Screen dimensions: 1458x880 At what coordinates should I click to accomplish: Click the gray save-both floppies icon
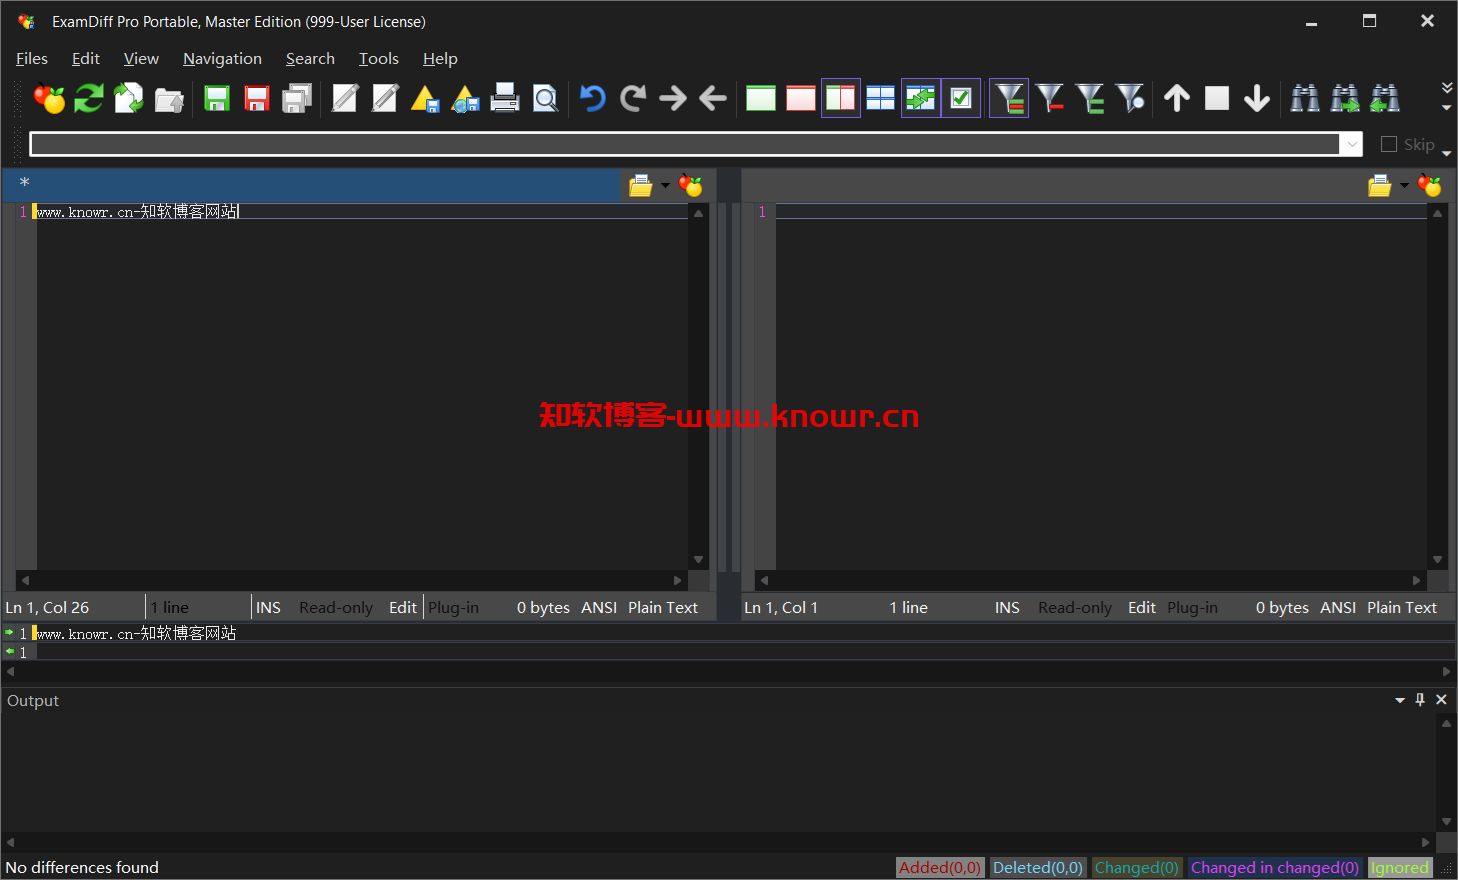click(x=297, y=98)
